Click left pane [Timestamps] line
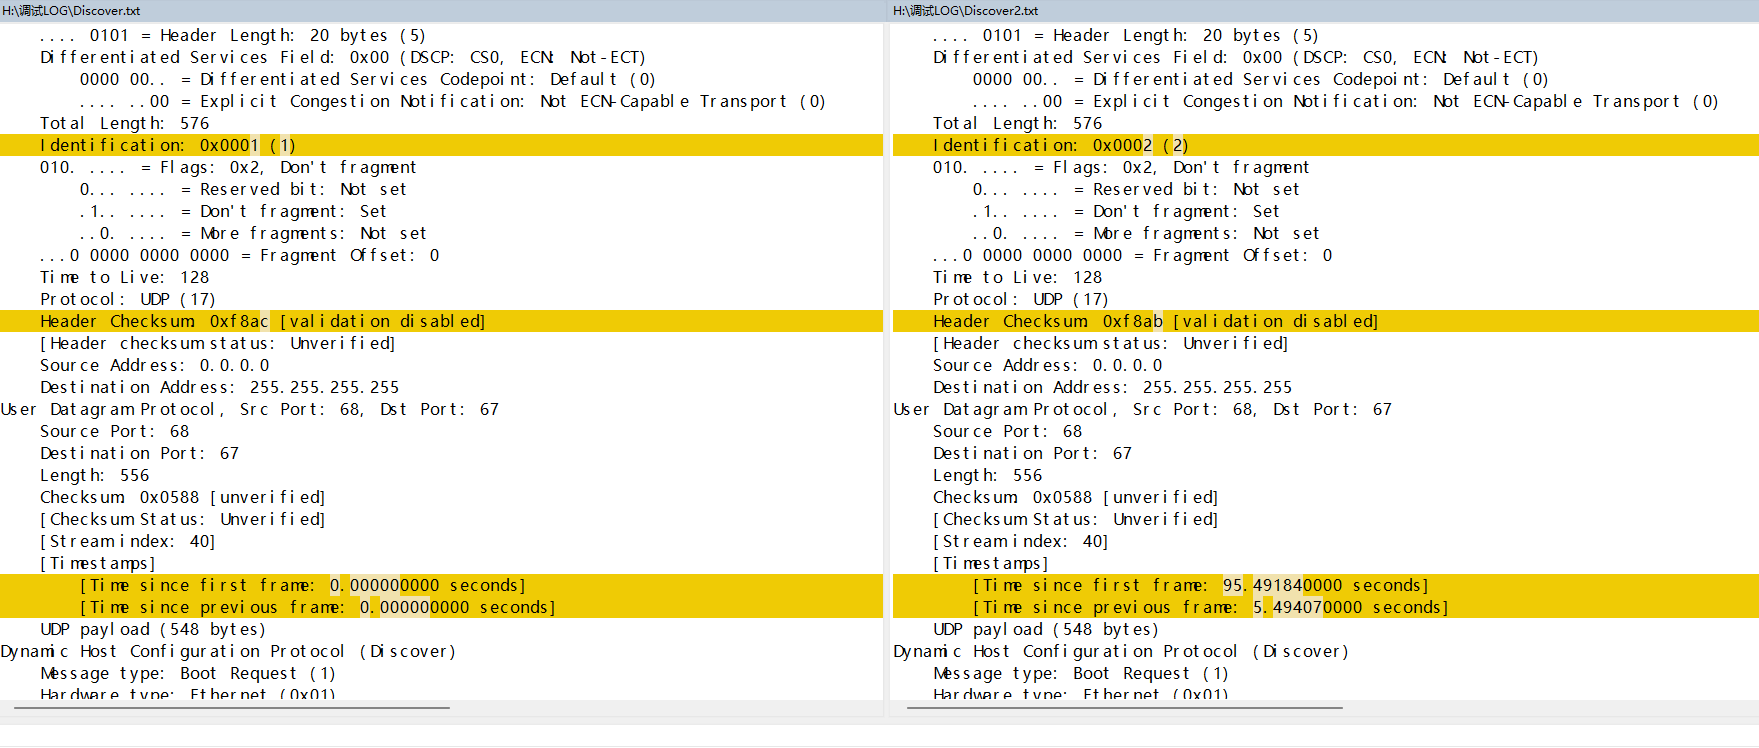This screenshot has width=1759, height=748. (98, 563)
